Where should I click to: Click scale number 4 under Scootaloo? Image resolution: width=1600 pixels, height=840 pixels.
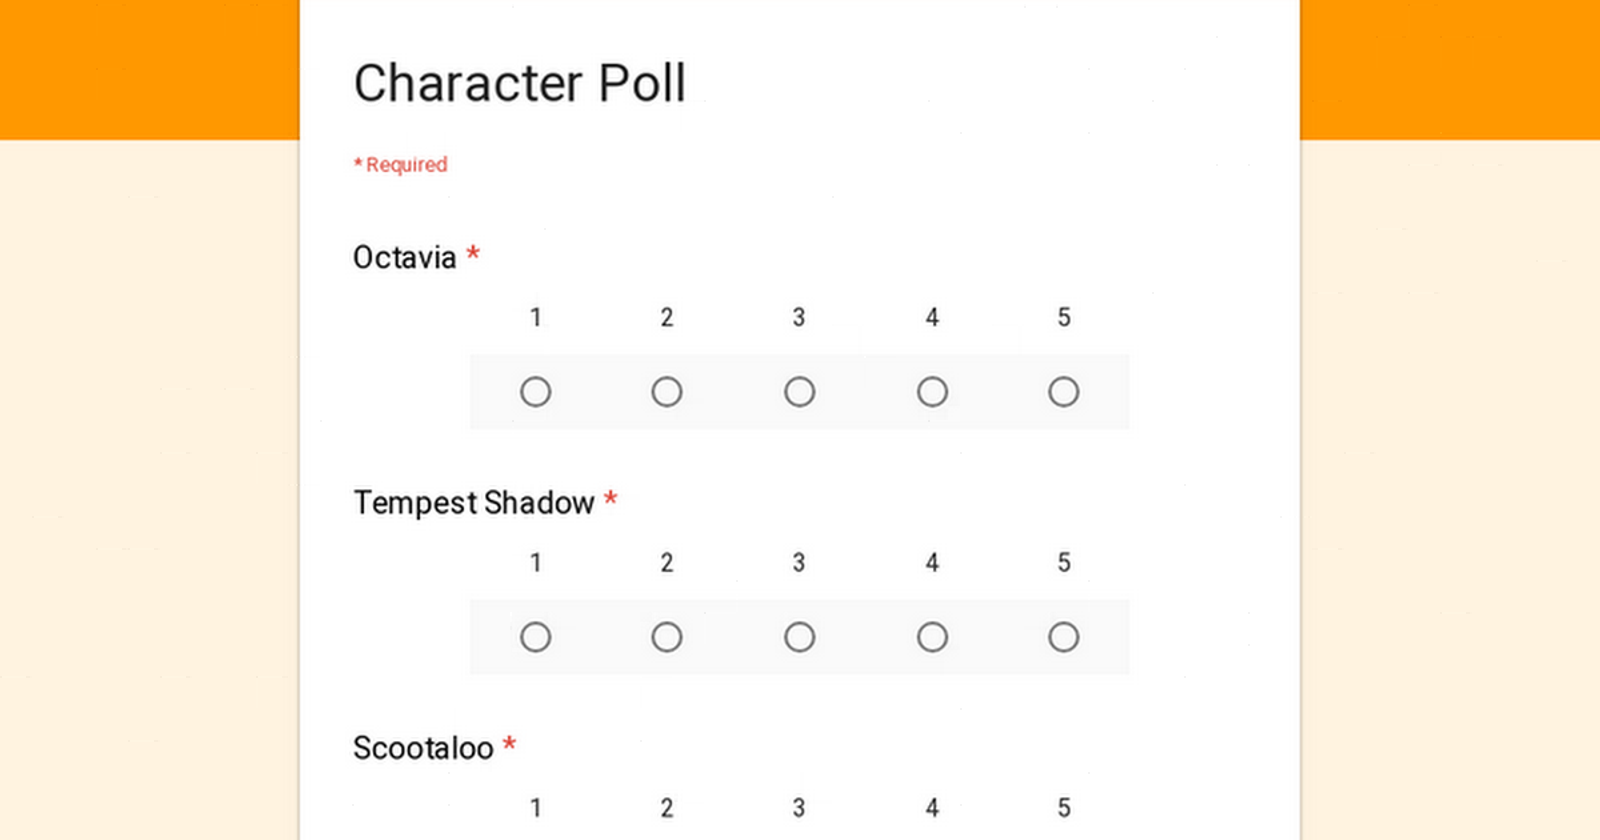[932, 808]
